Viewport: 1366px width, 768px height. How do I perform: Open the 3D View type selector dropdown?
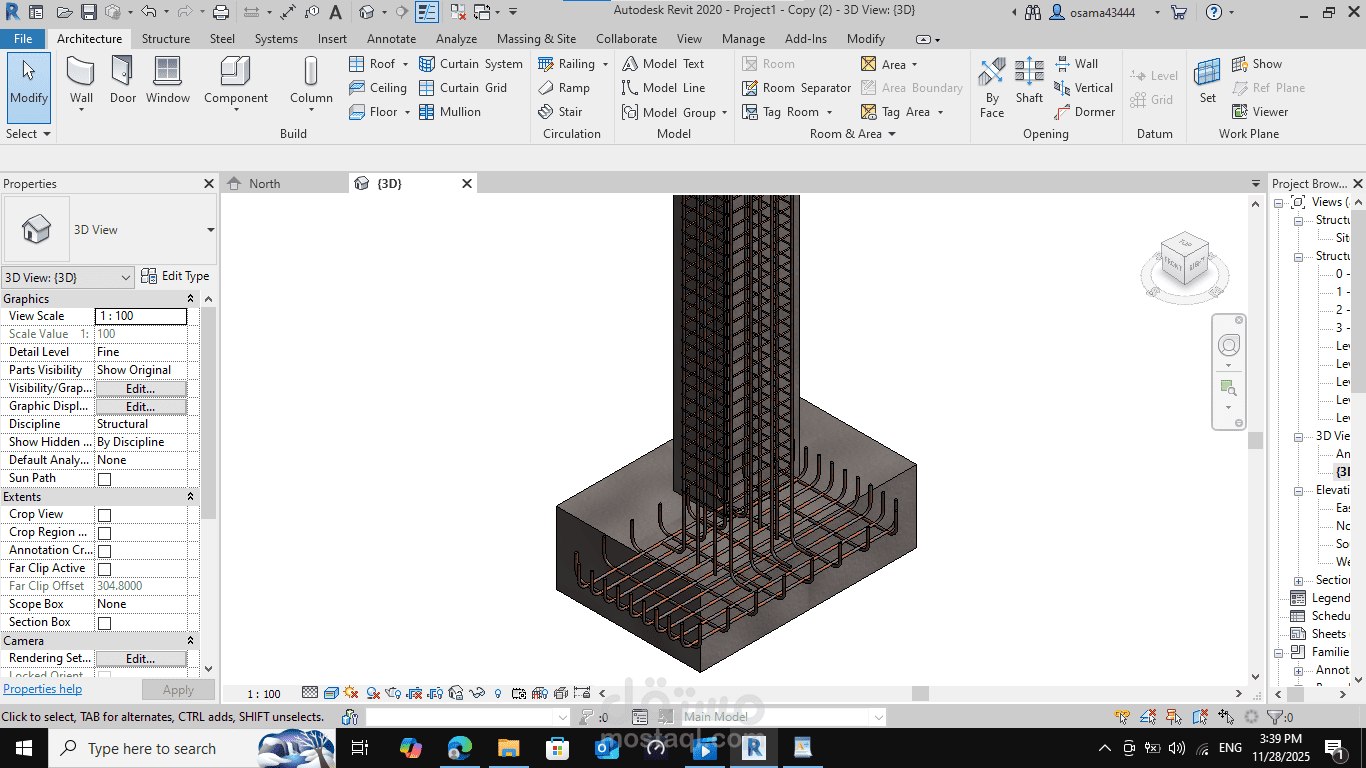point(210,230)
